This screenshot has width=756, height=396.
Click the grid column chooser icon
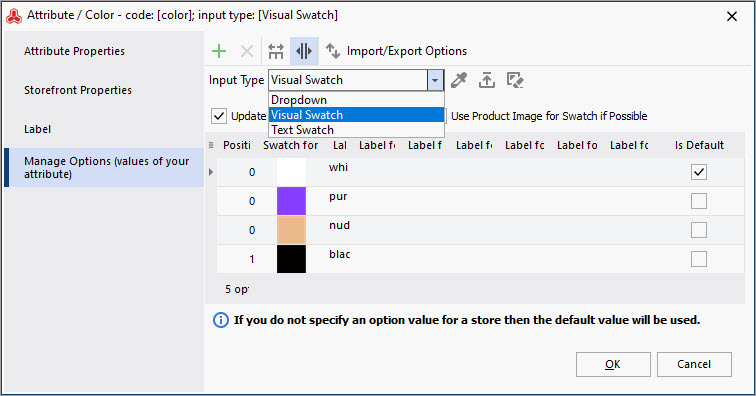click(211, 145)
